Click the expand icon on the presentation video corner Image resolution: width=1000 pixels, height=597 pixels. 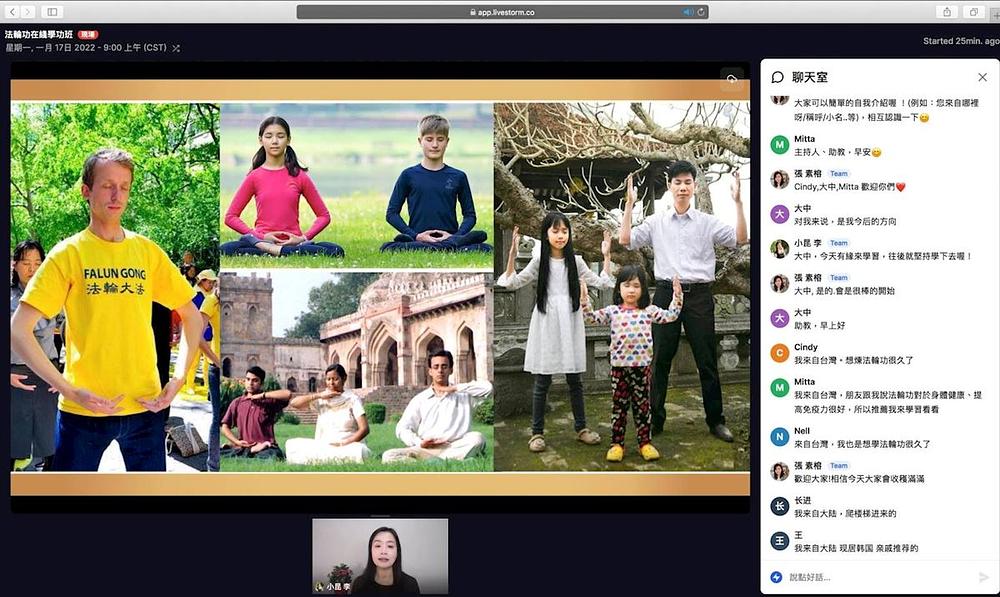[x=731, y=80]
